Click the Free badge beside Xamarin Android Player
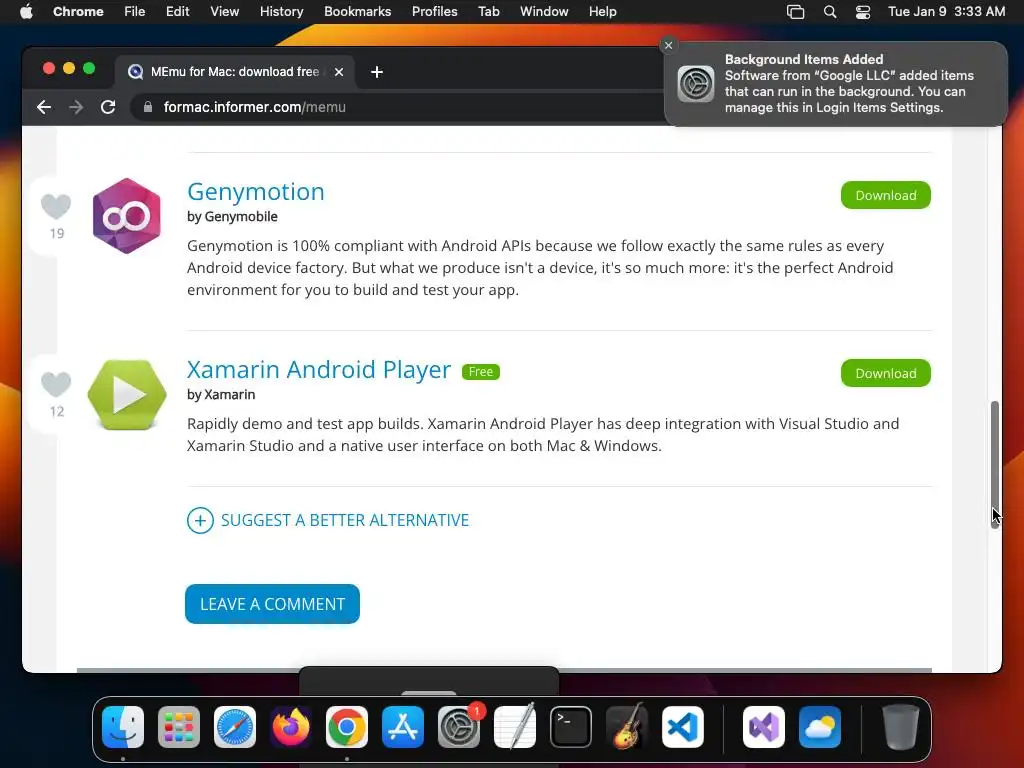Viewport: 1024px width, 768px height. click(481, 372)
